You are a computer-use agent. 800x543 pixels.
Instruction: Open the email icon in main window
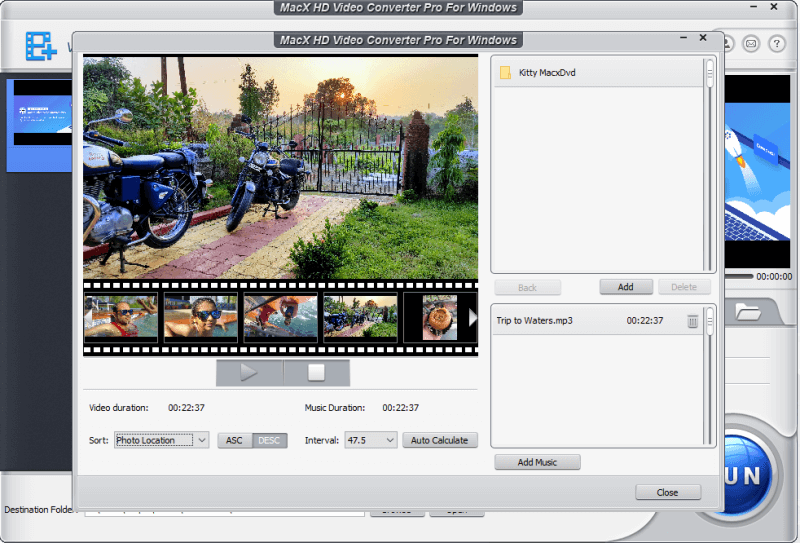point(751,43)
